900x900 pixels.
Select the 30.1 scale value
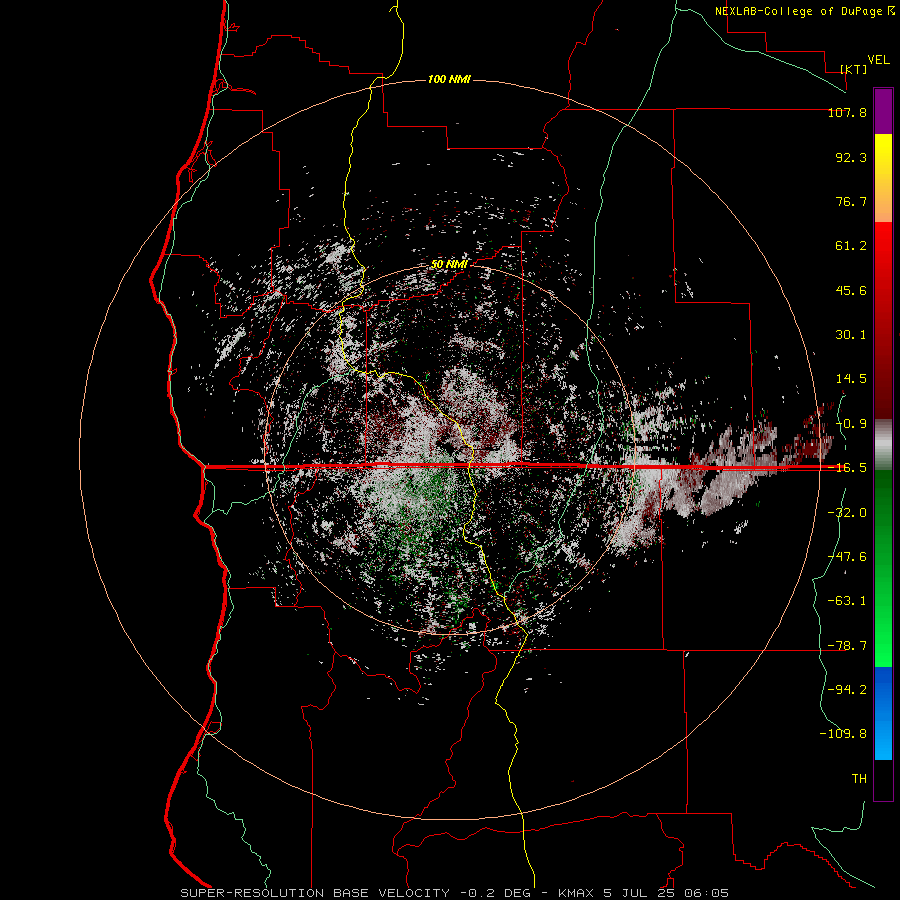(x=851, y=335)
